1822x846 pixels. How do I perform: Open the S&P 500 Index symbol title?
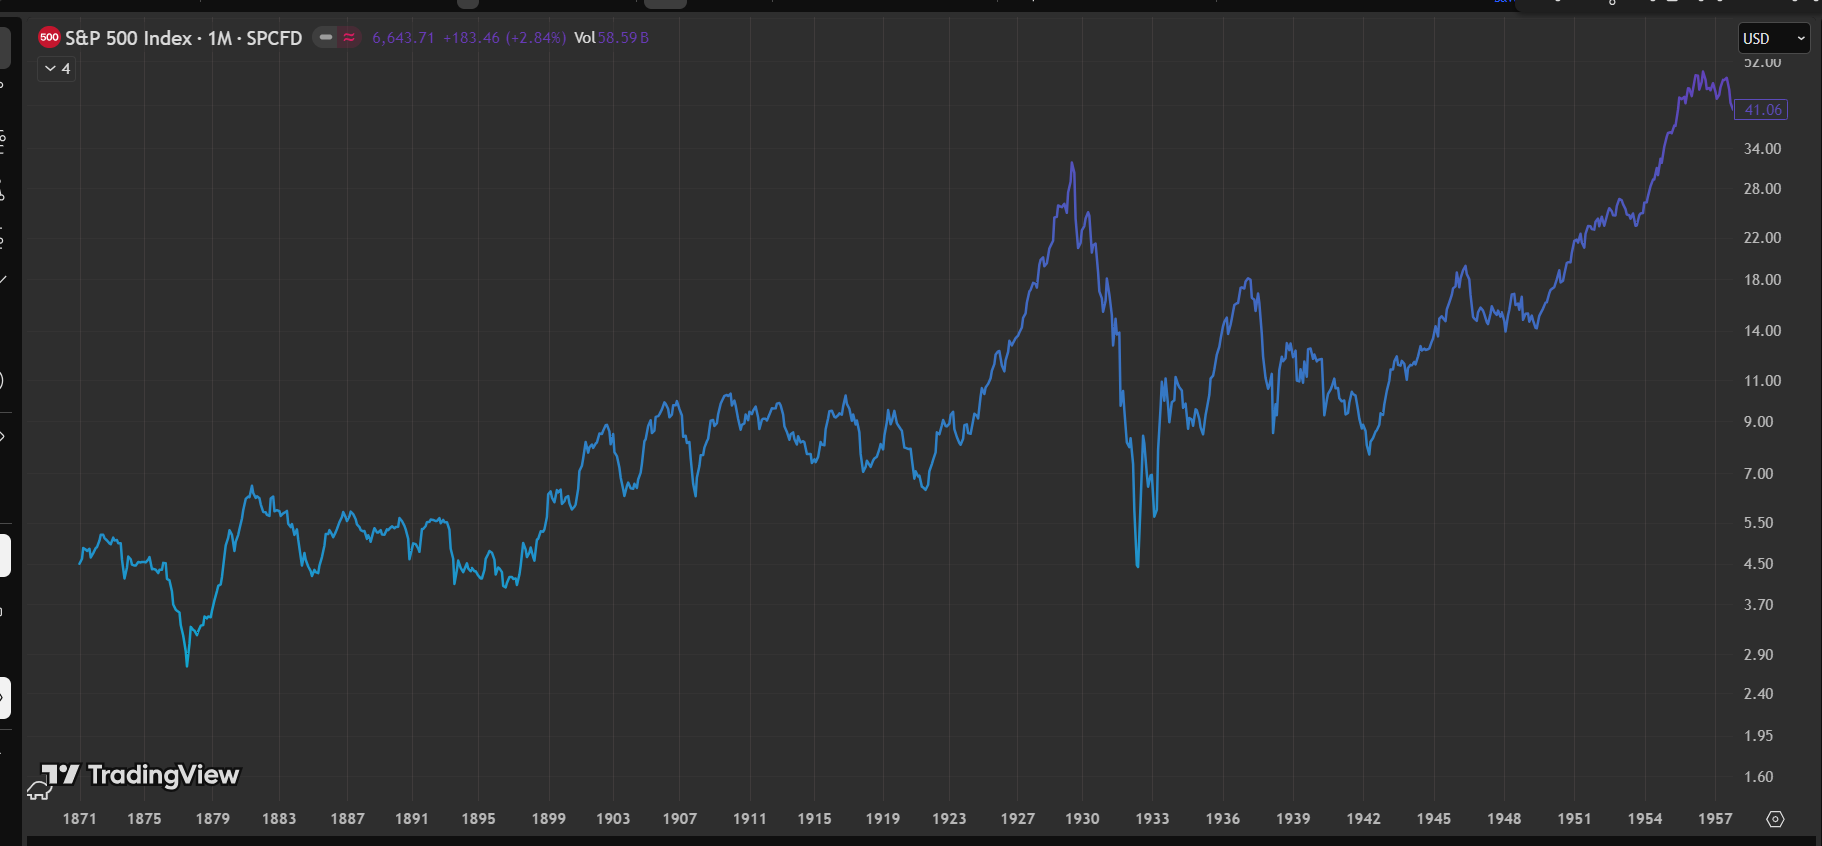[184, 38]
